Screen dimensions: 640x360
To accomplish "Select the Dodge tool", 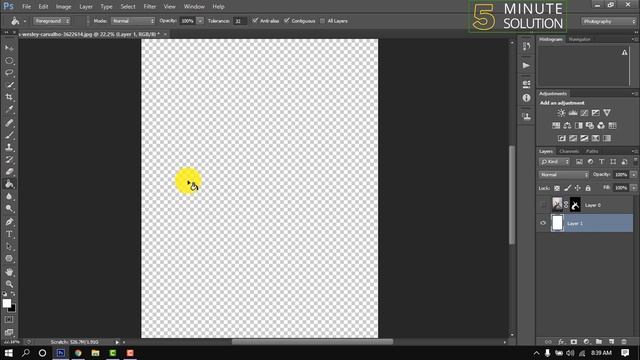I will coord(9,209).
